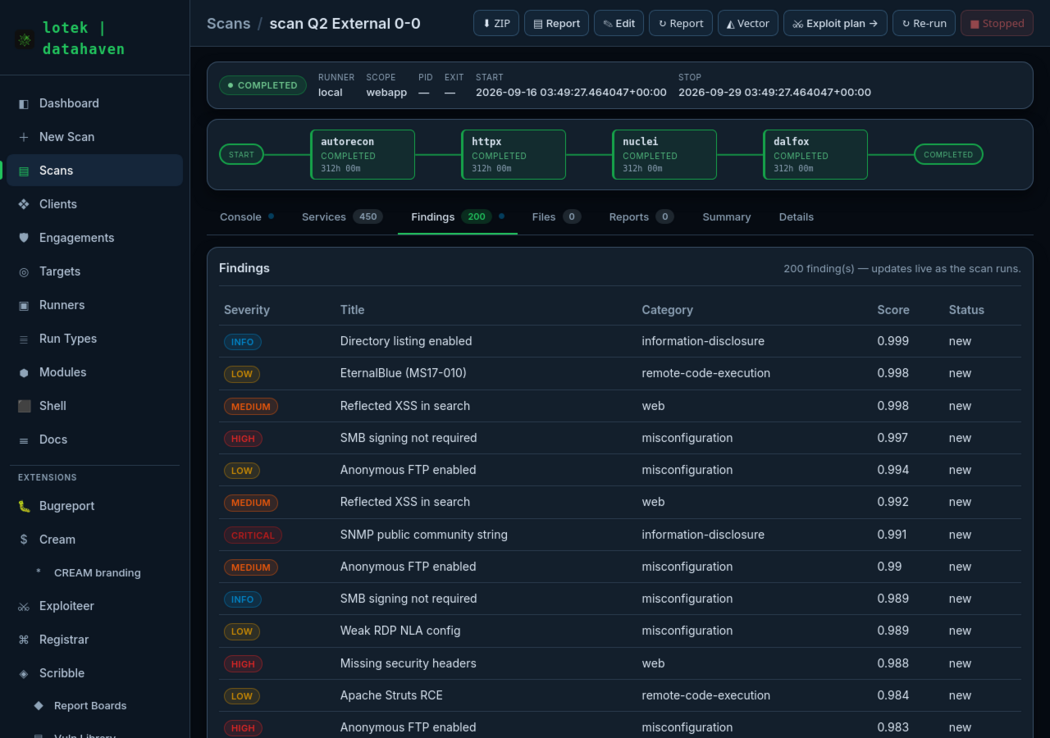Select the nuclei pipeline step
This screenshot has height=738, width=1050.
664,155
